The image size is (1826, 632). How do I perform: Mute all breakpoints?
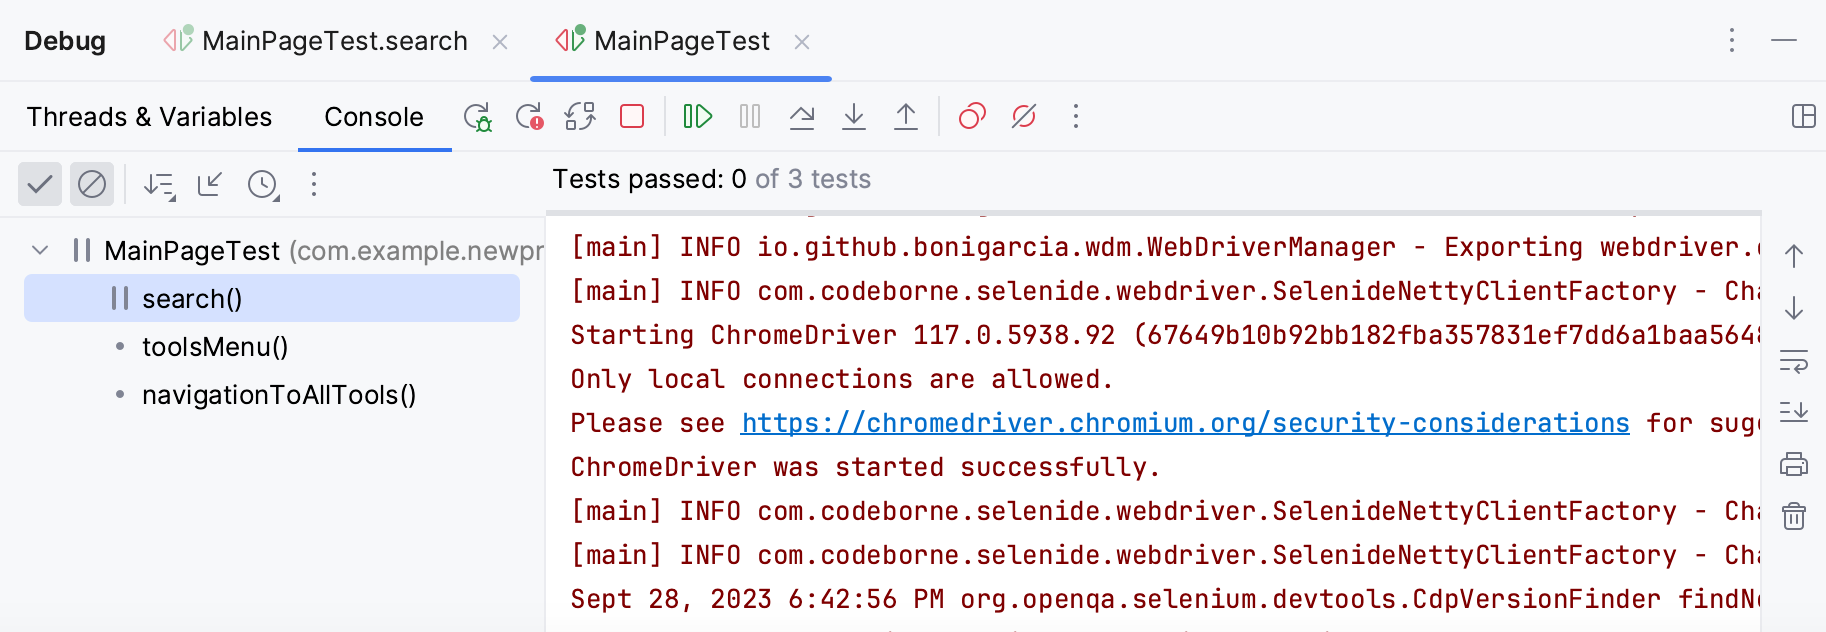coord(1022,116)
